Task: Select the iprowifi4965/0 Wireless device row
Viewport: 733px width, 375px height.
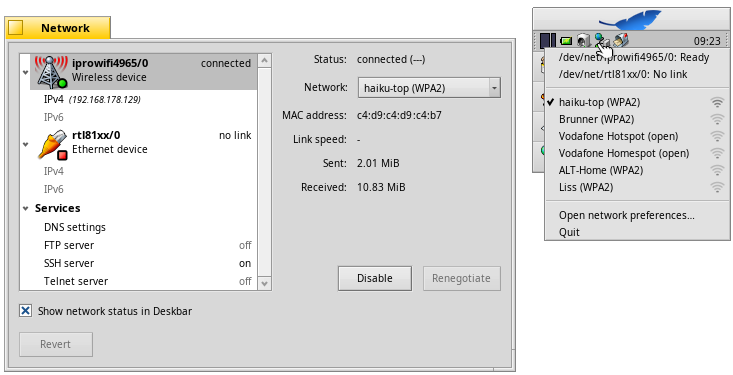Action: (x=144, y=72)
